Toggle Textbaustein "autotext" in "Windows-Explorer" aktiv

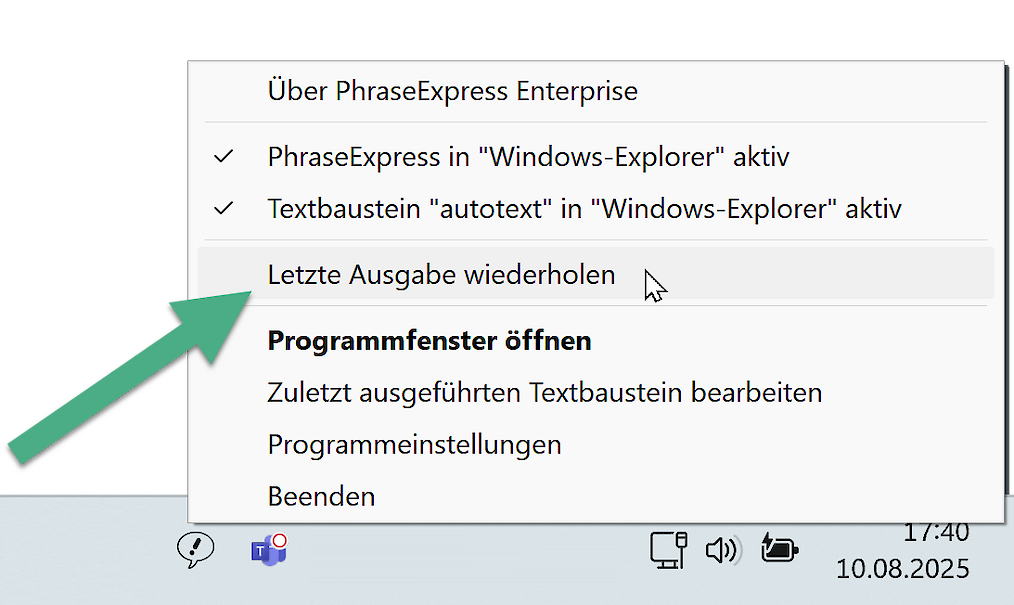[x=596, y=209]
